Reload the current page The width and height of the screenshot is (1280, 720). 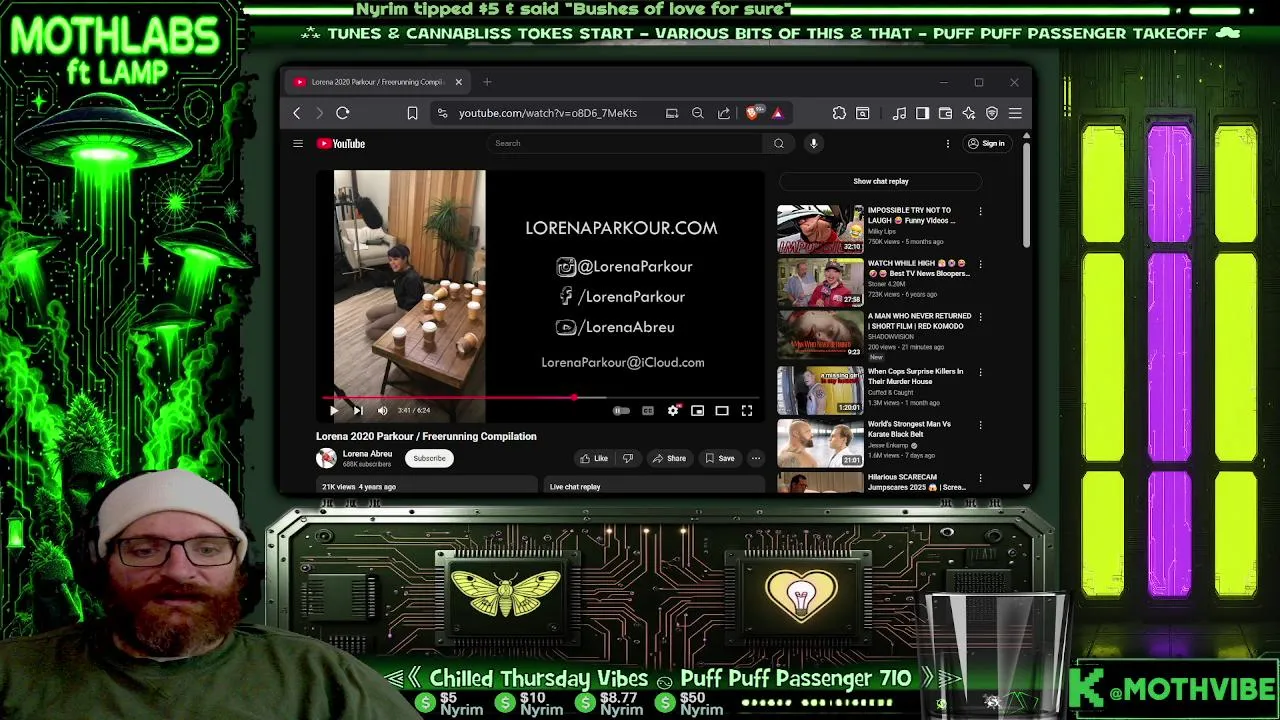343,113
